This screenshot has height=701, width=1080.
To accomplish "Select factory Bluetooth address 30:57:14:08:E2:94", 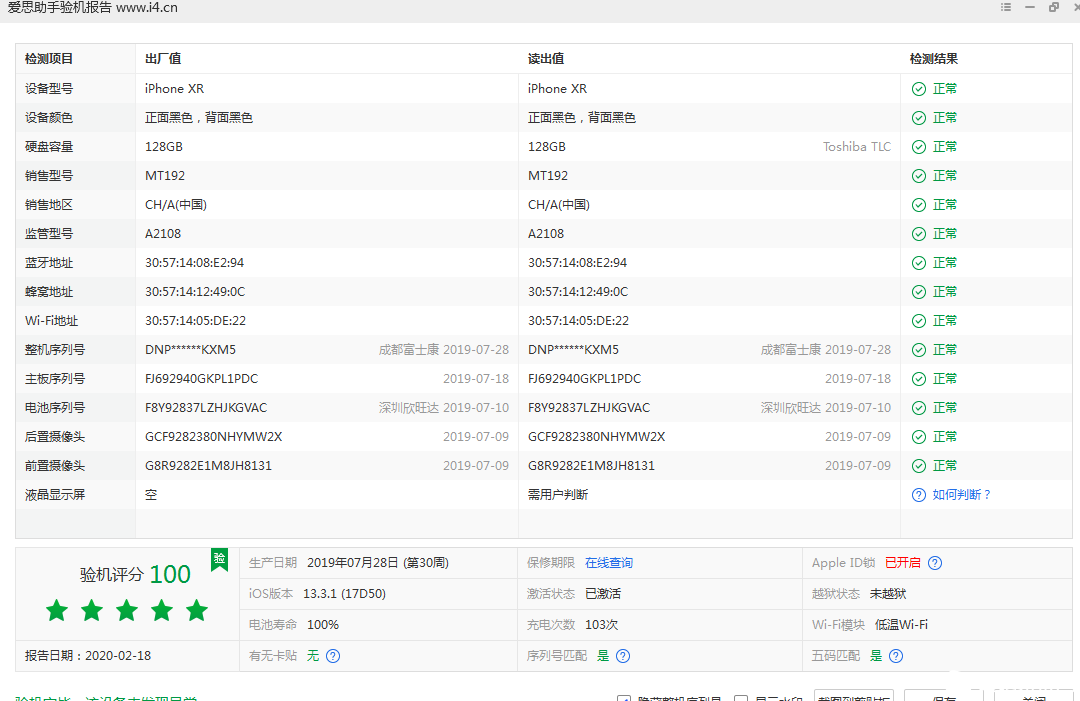I will [195, 263].
